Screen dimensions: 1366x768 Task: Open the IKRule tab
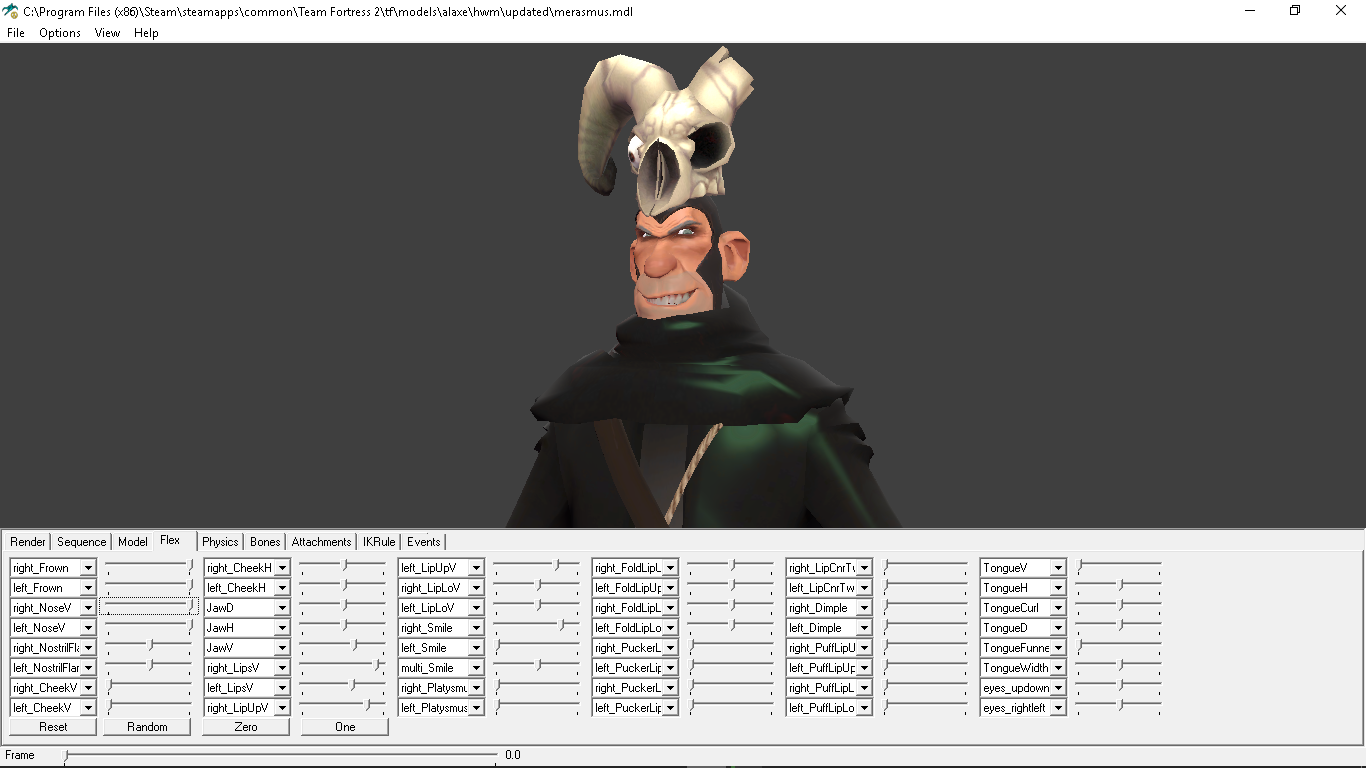click(x=379, y=542)
